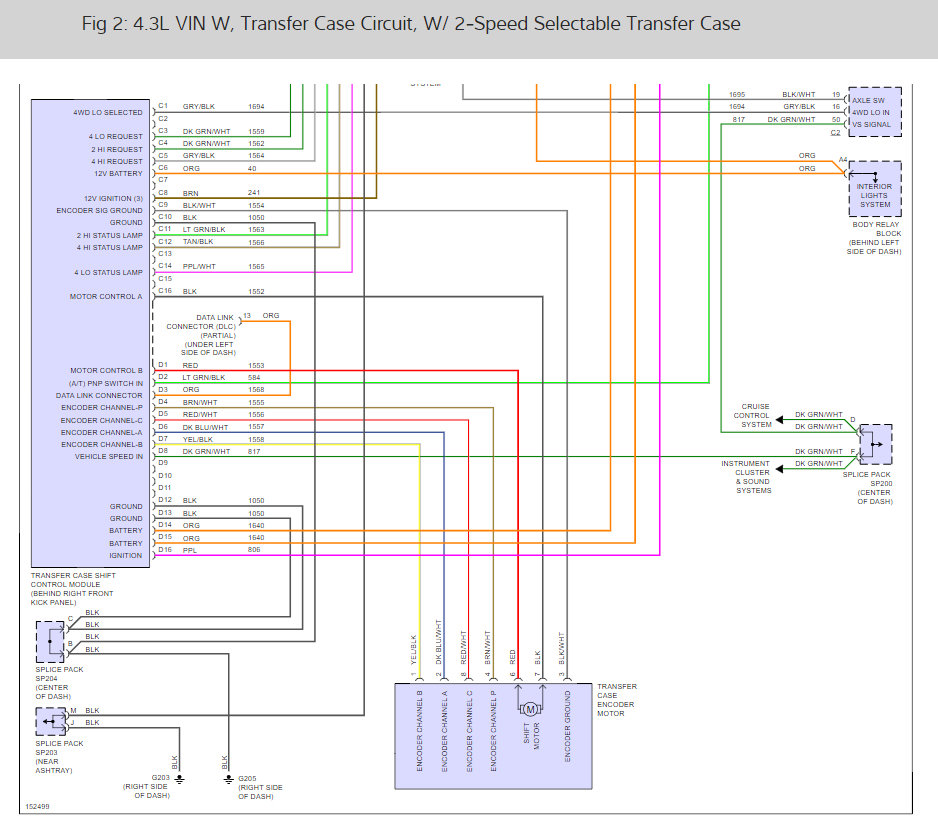Click the SP200 splice pack box
Viewport: 938px width, 835px height.
pyautogui.click(x=876, y=444)
